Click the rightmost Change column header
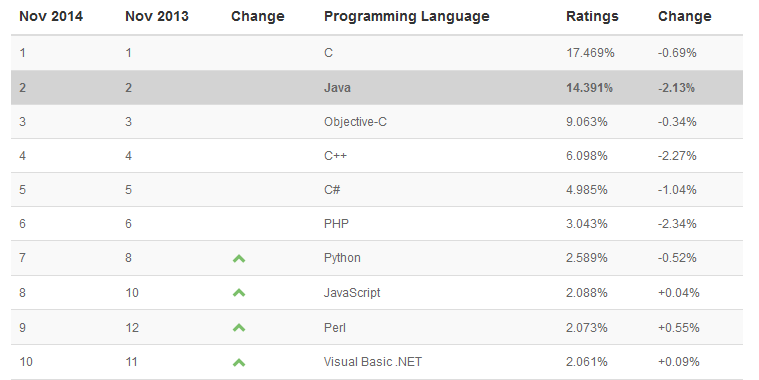The image size is (759, 380). 684,16
